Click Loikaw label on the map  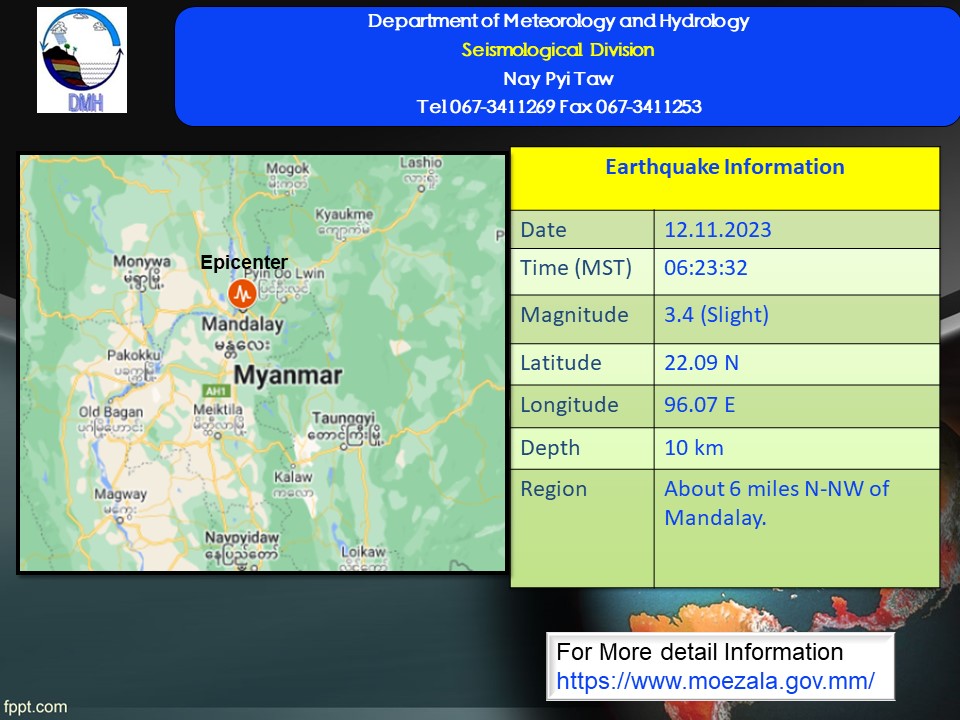tap(363, 552)
